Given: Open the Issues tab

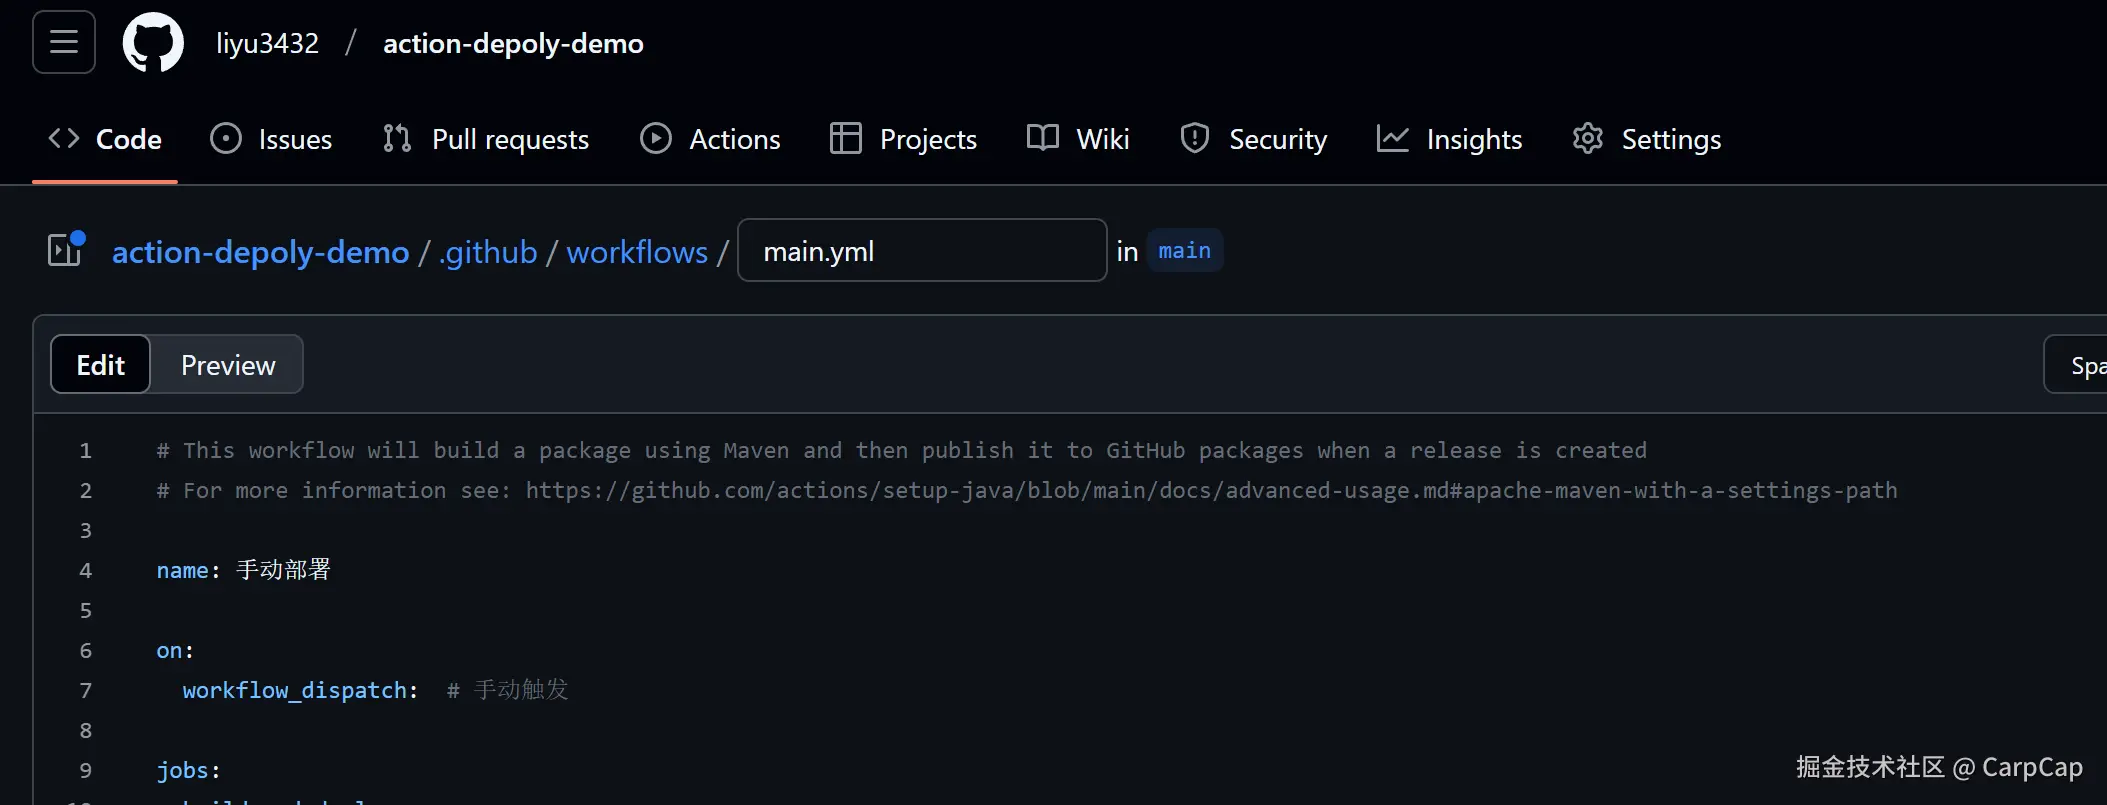Looking at the screenshot, I should pos(271,139).
